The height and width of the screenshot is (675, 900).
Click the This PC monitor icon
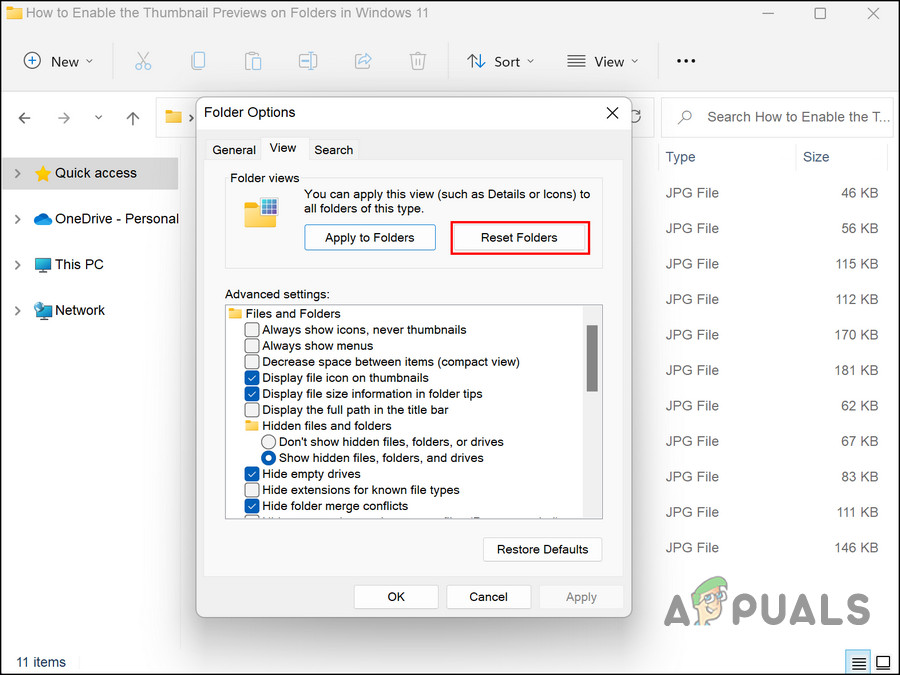click(x=42, y=265)
